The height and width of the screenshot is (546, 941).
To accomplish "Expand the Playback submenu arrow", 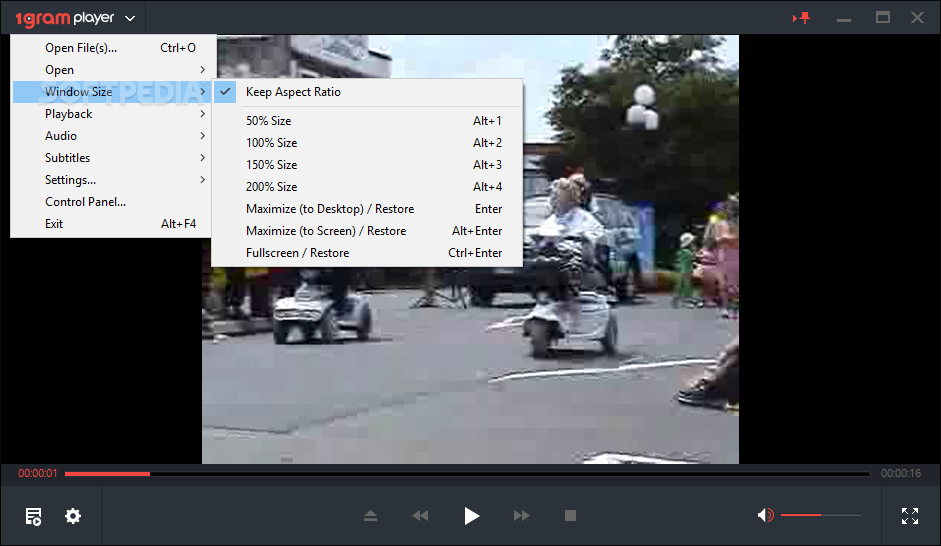I will coord(202,113).
